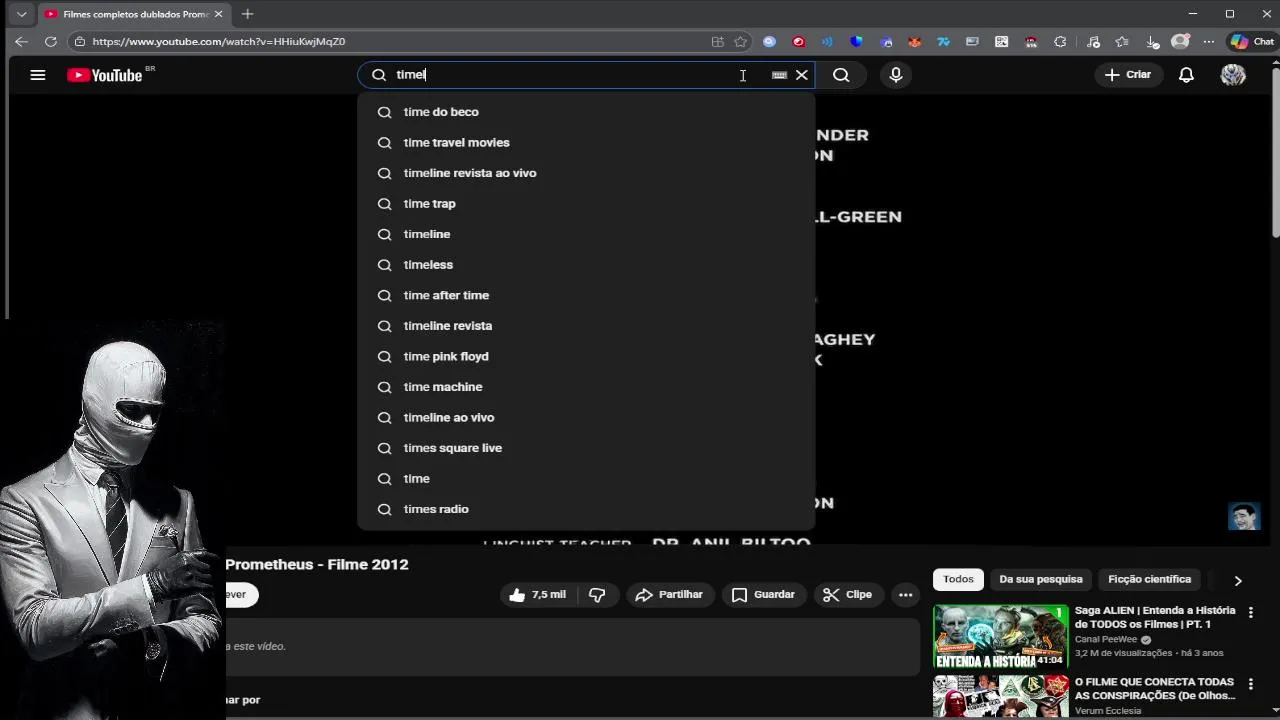This screenshot has width=1280, height=720.
Task: Select suggestion 'timeline revista ao vivo'
Action: tap(586, 173)
